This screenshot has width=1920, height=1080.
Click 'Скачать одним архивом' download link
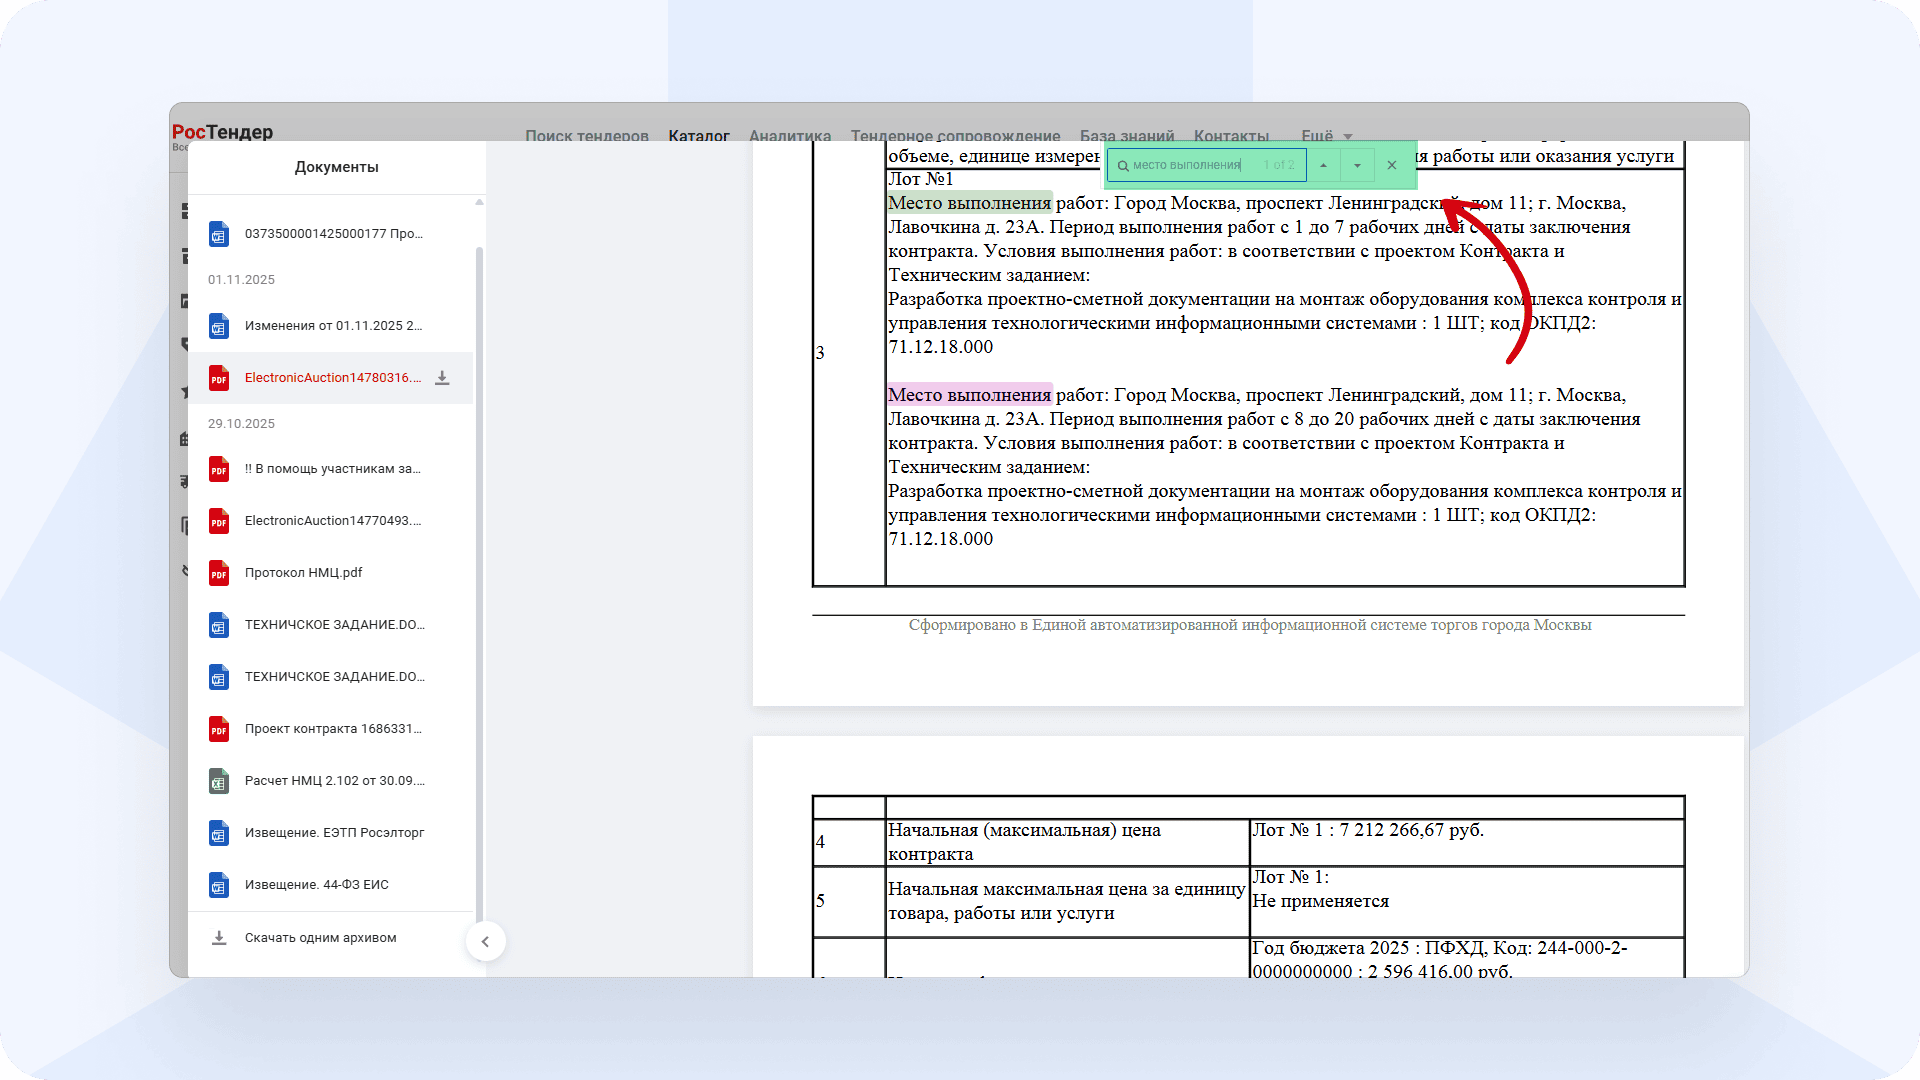point(320,938)
